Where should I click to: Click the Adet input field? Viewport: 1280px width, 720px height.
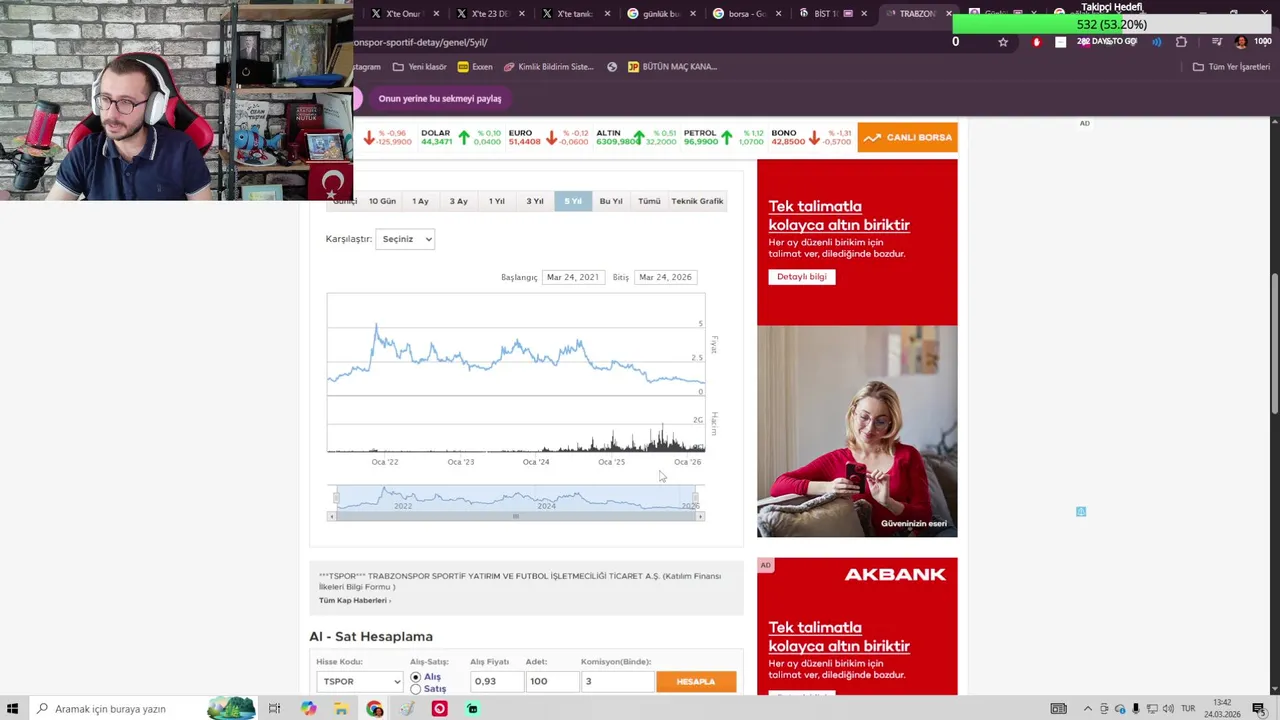point(551,682)
